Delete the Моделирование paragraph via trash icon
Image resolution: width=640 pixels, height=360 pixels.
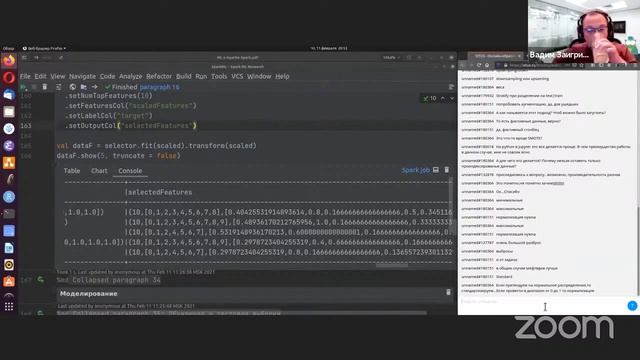[449, 292]
